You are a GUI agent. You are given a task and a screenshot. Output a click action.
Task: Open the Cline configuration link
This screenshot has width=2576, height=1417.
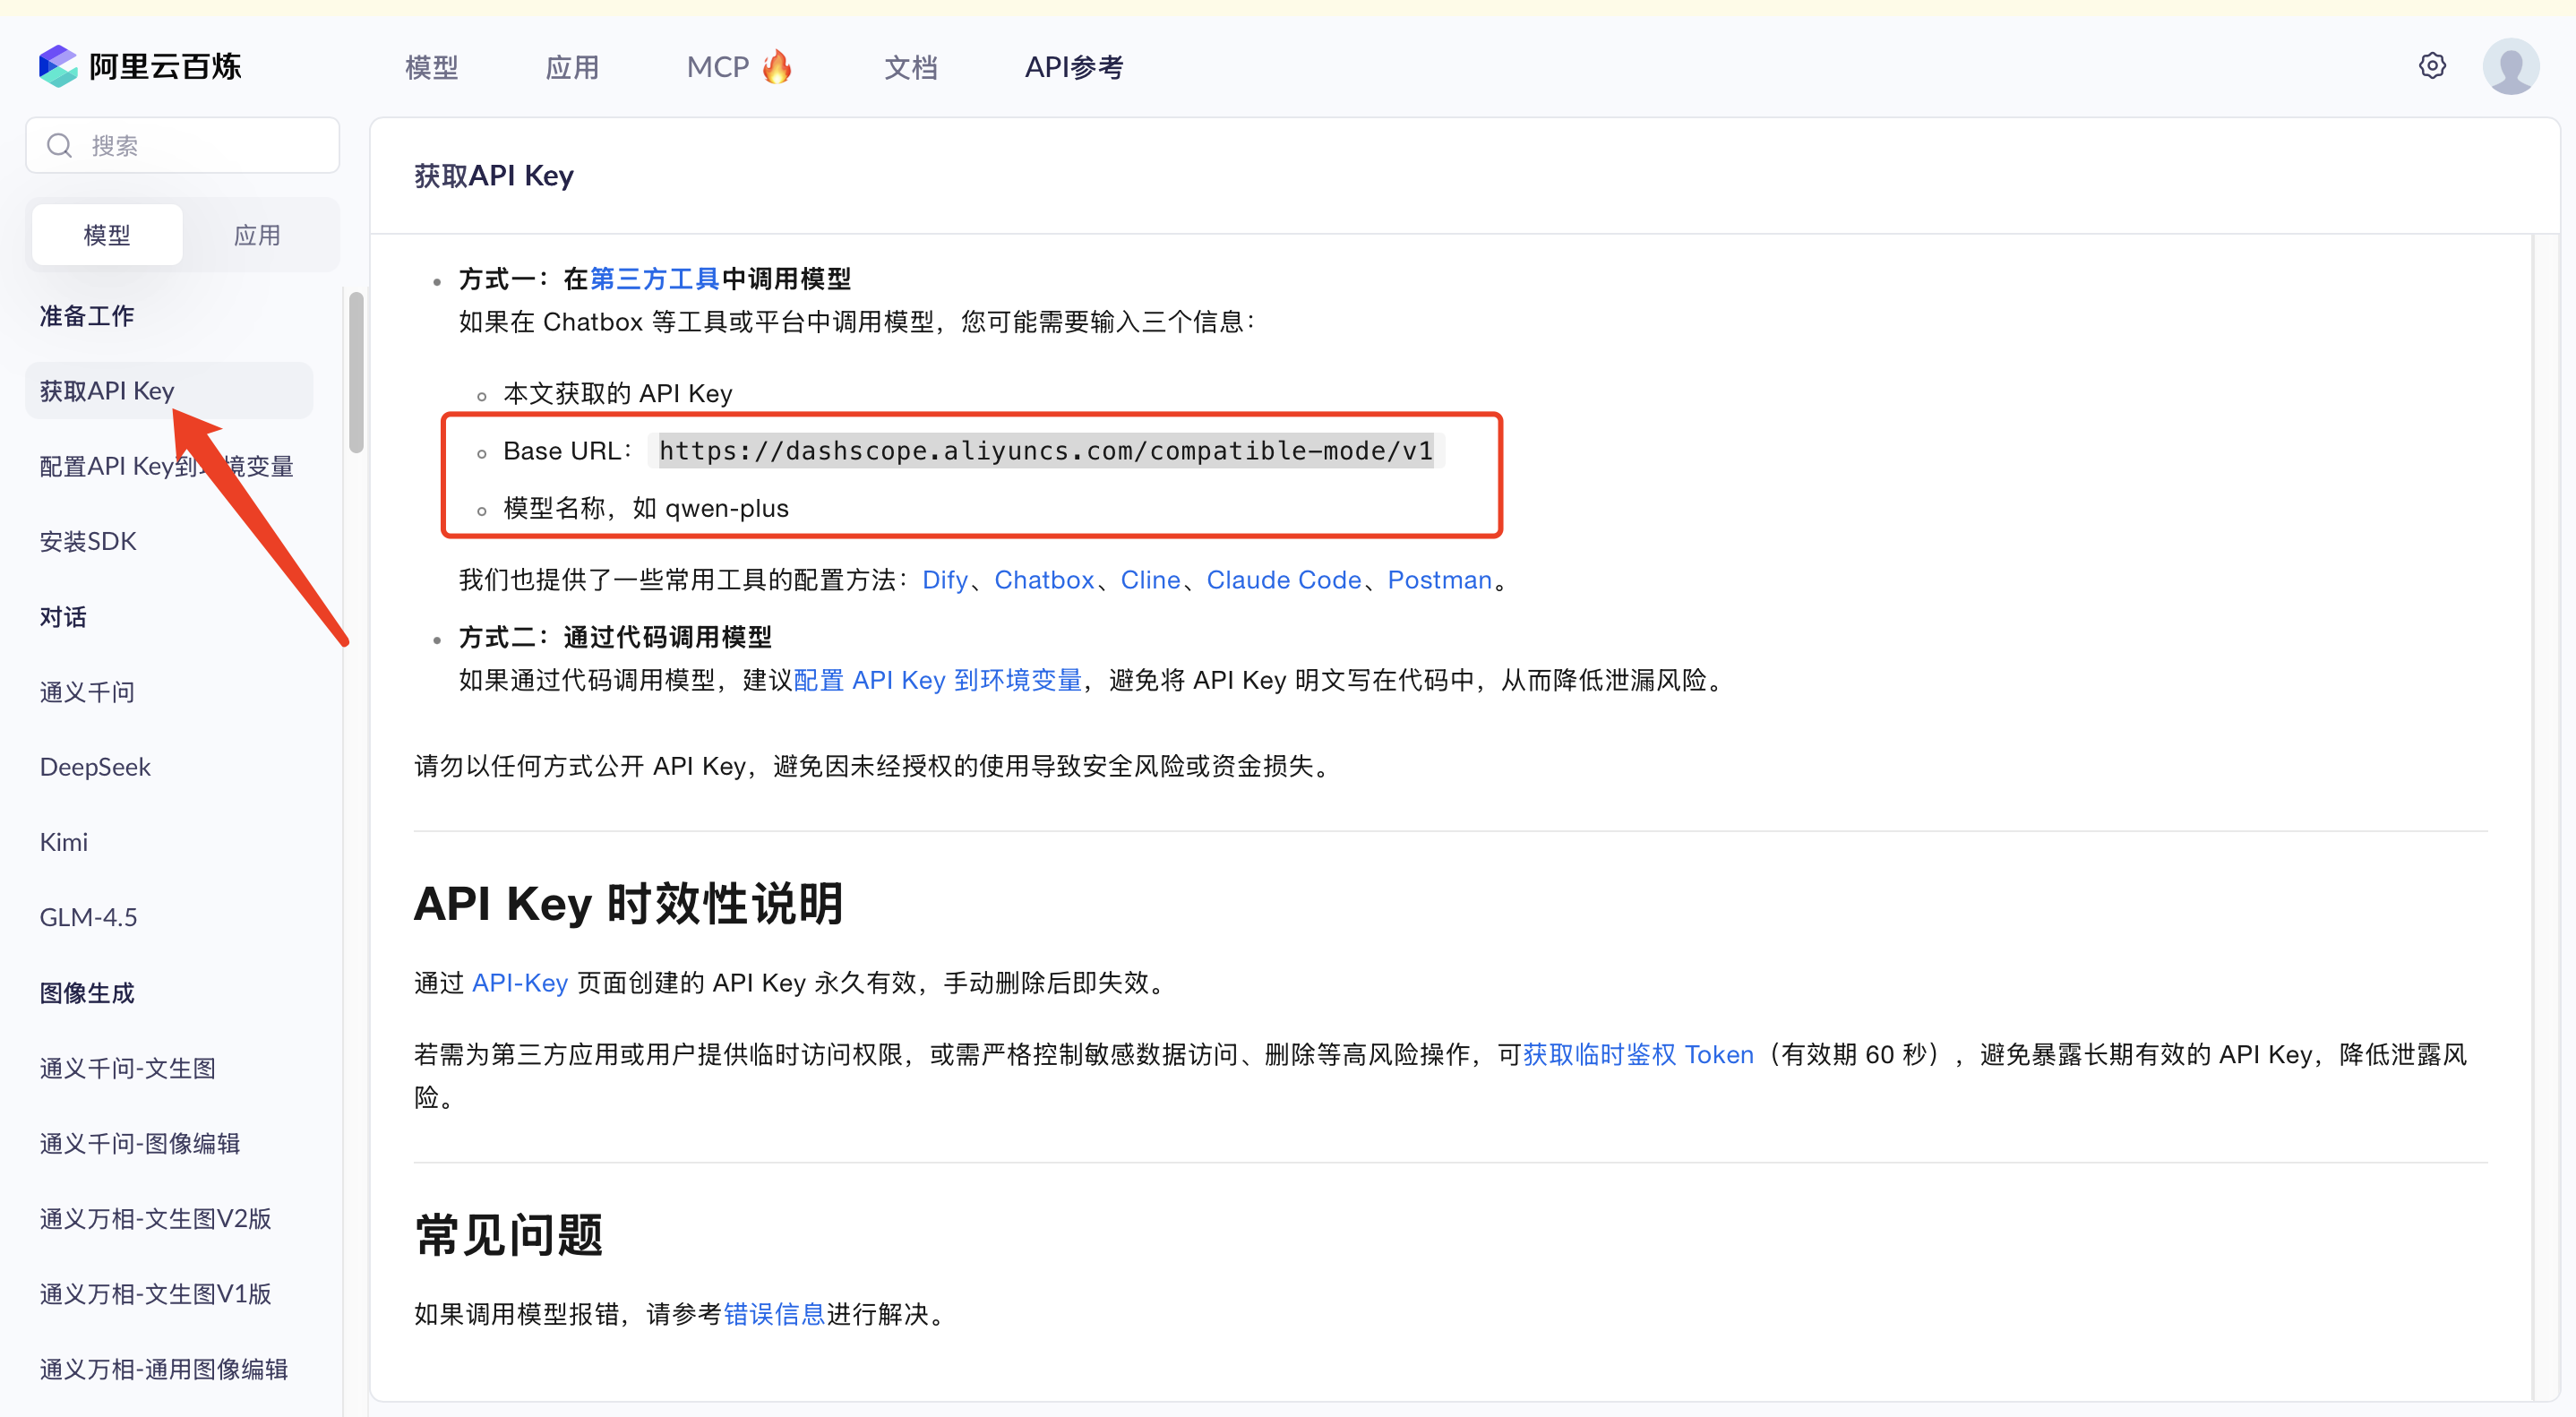tap(1150, 580)
